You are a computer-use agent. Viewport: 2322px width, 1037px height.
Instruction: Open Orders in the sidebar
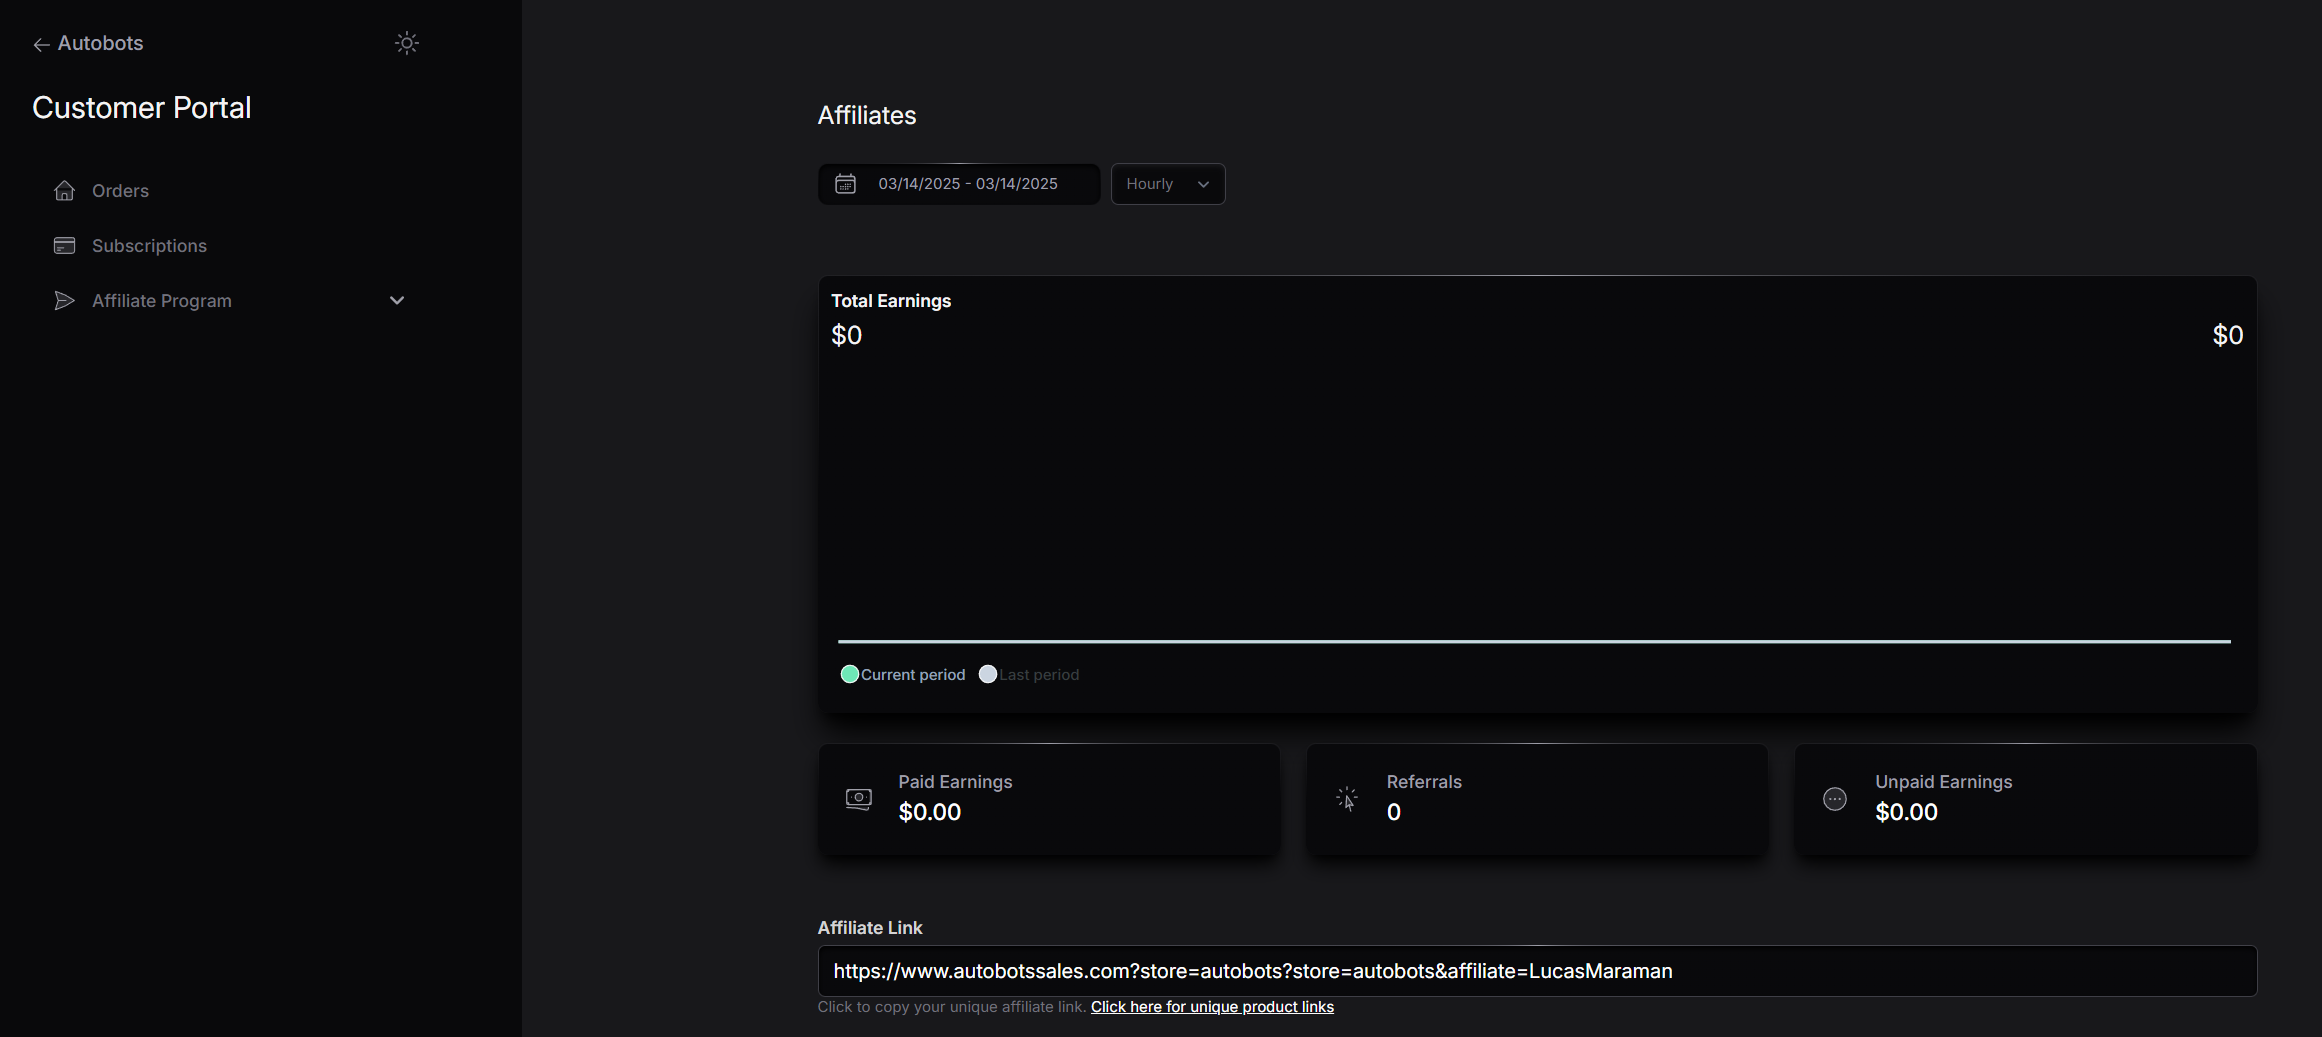[120, 191]
